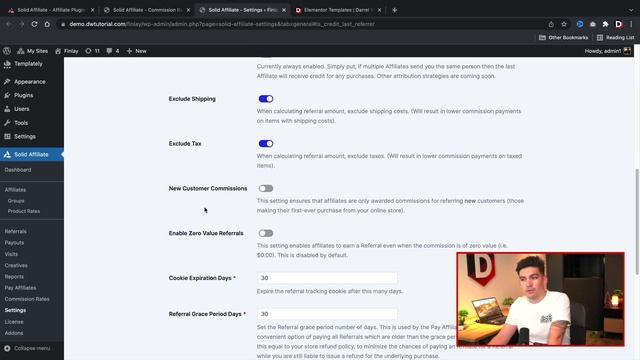Close the Elementor Templates tab
This screenshot has width=640, height=360.
pos(379,10)
